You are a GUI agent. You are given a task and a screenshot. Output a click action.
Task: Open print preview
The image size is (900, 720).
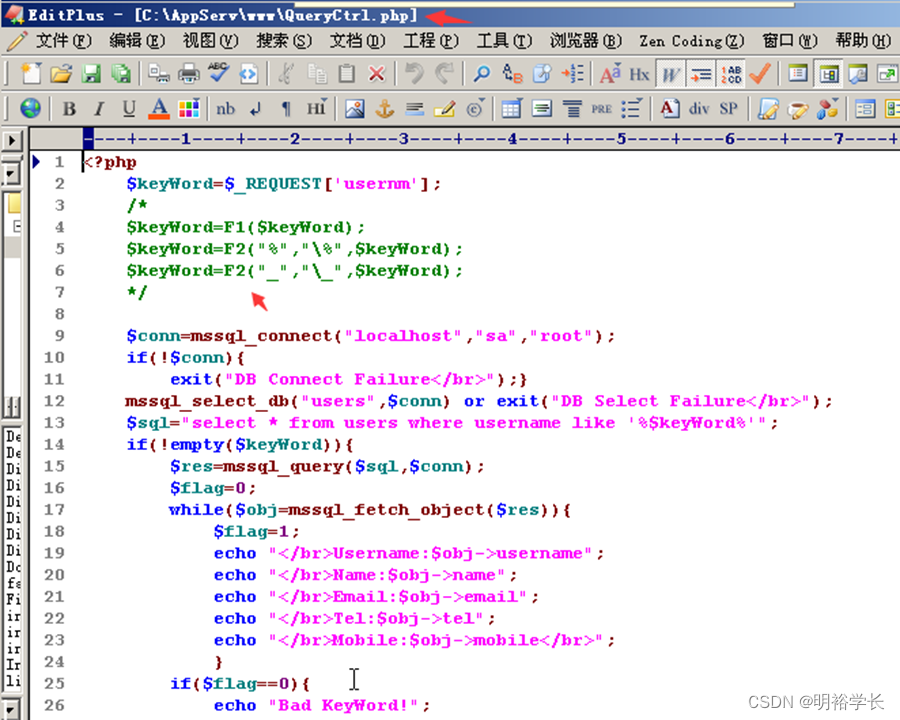click(x=159, y=73)
